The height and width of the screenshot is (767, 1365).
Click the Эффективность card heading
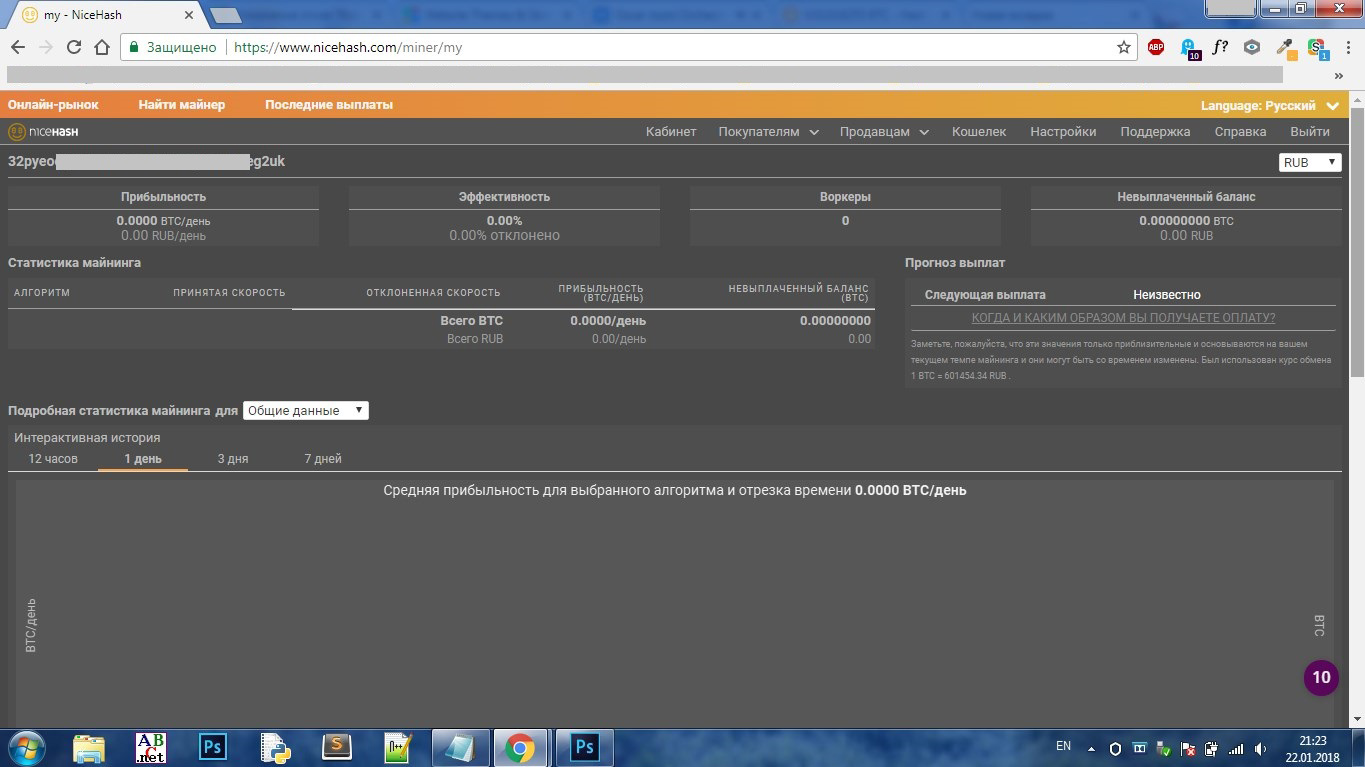click(504, 197)
